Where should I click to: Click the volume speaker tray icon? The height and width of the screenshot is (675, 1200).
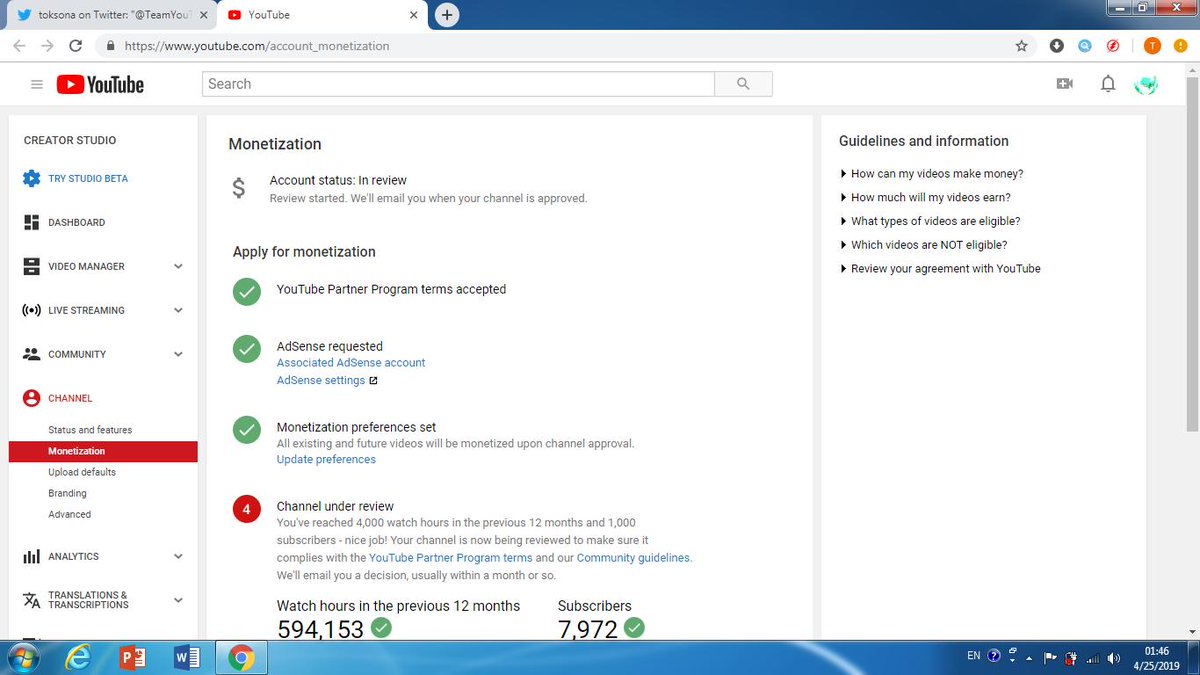1115,658
